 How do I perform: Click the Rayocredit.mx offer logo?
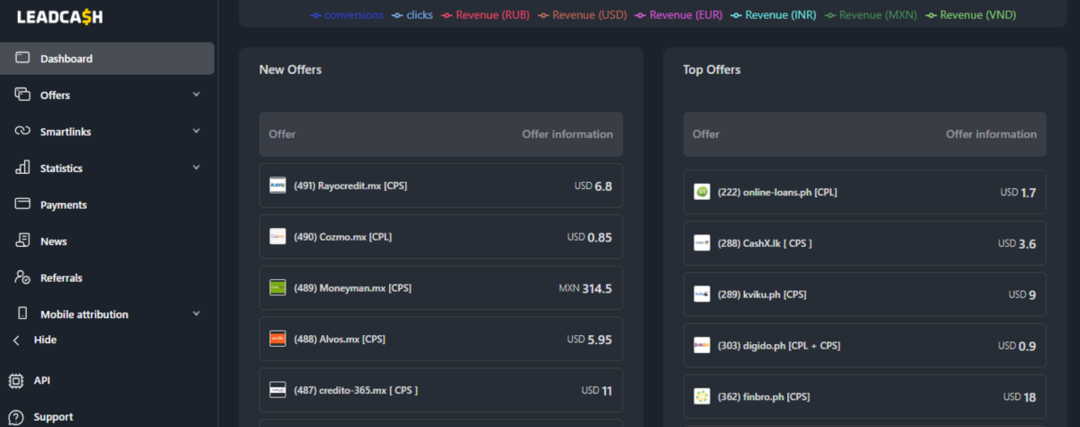tap(278, 185)
